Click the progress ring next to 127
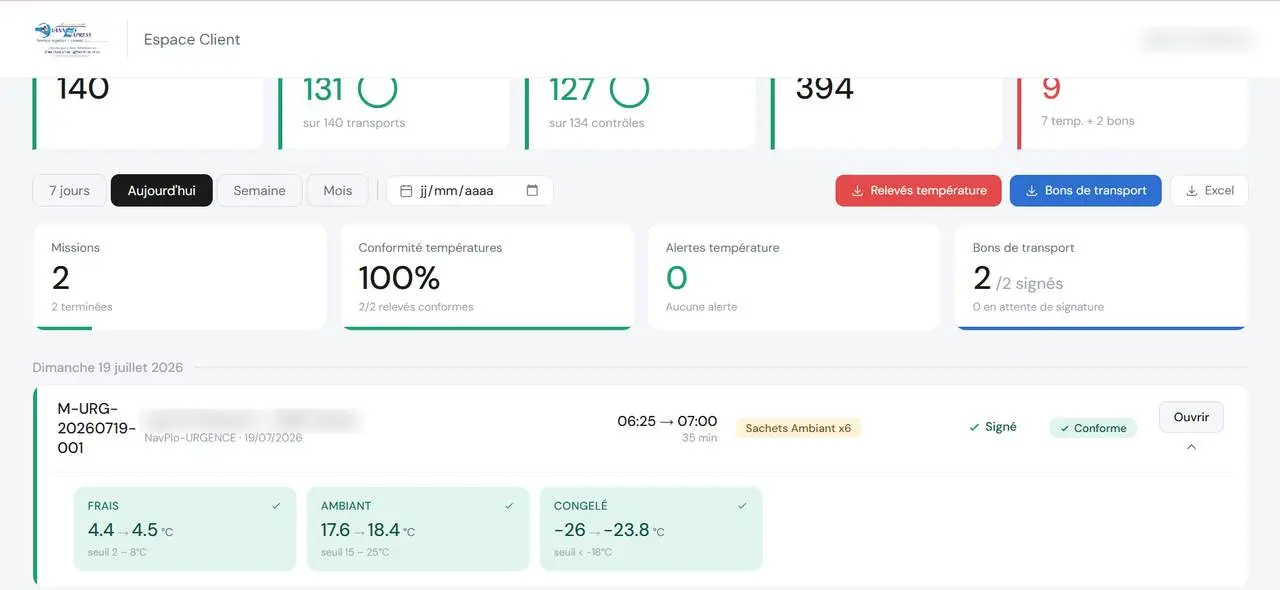Screen dimensions: 1280x590 tap(629, 88)
